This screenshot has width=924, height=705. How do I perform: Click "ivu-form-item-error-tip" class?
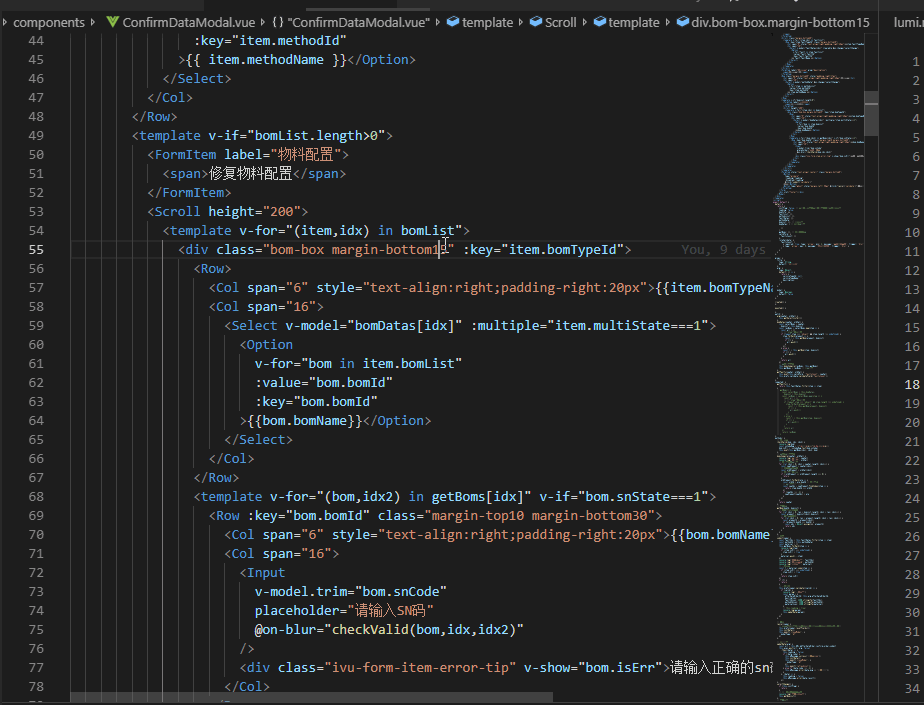point(420,668)
